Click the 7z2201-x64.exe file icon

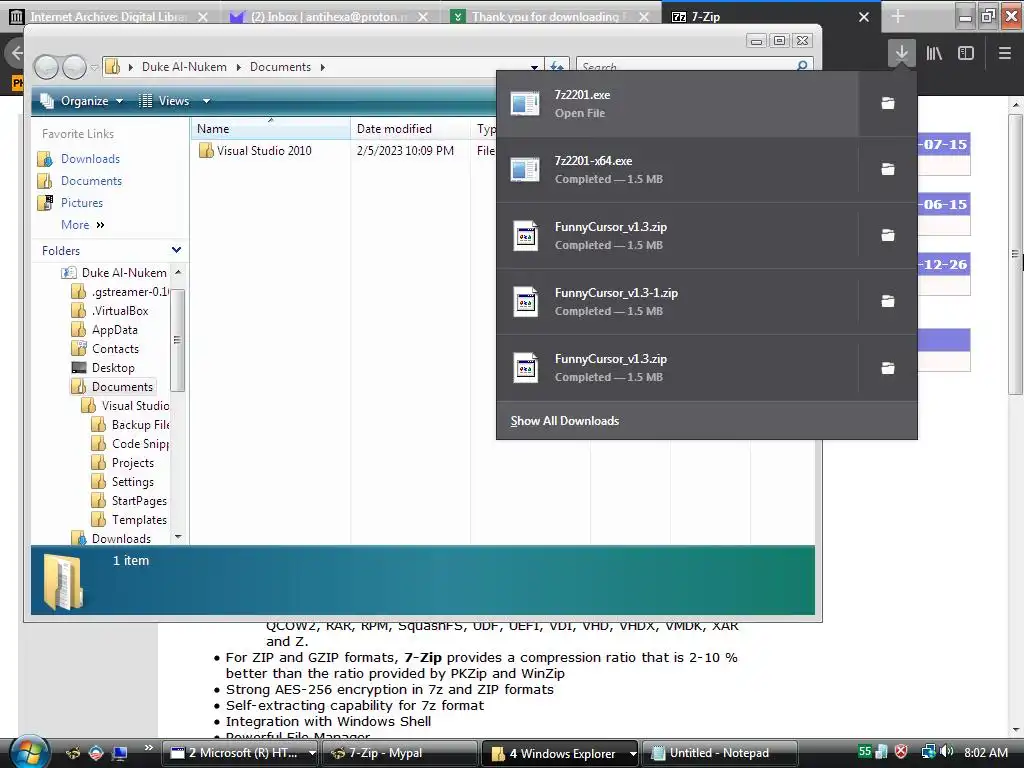(x=525, y=169)
